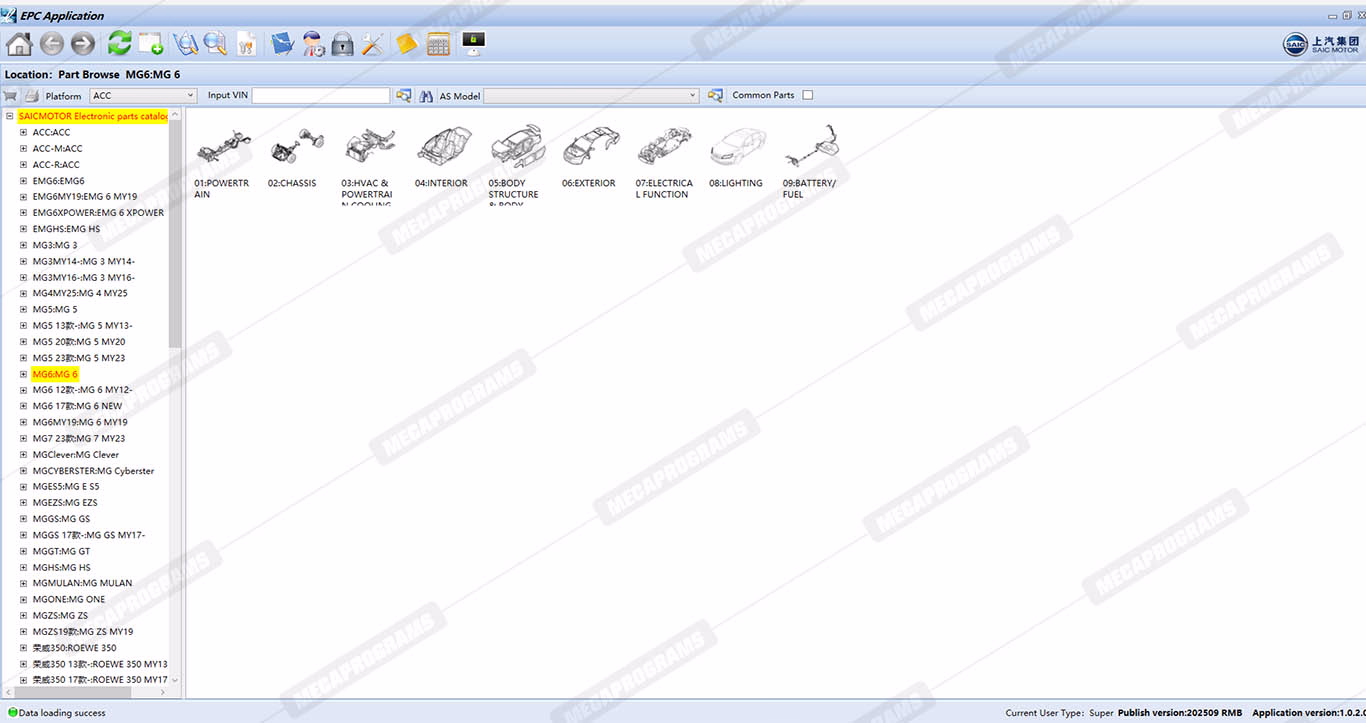This screenshot has width=1366, height=723.
Task: Open the 08:LIGHTING category thumbnail
Action: pyautogui.click(x=736, y=150)
